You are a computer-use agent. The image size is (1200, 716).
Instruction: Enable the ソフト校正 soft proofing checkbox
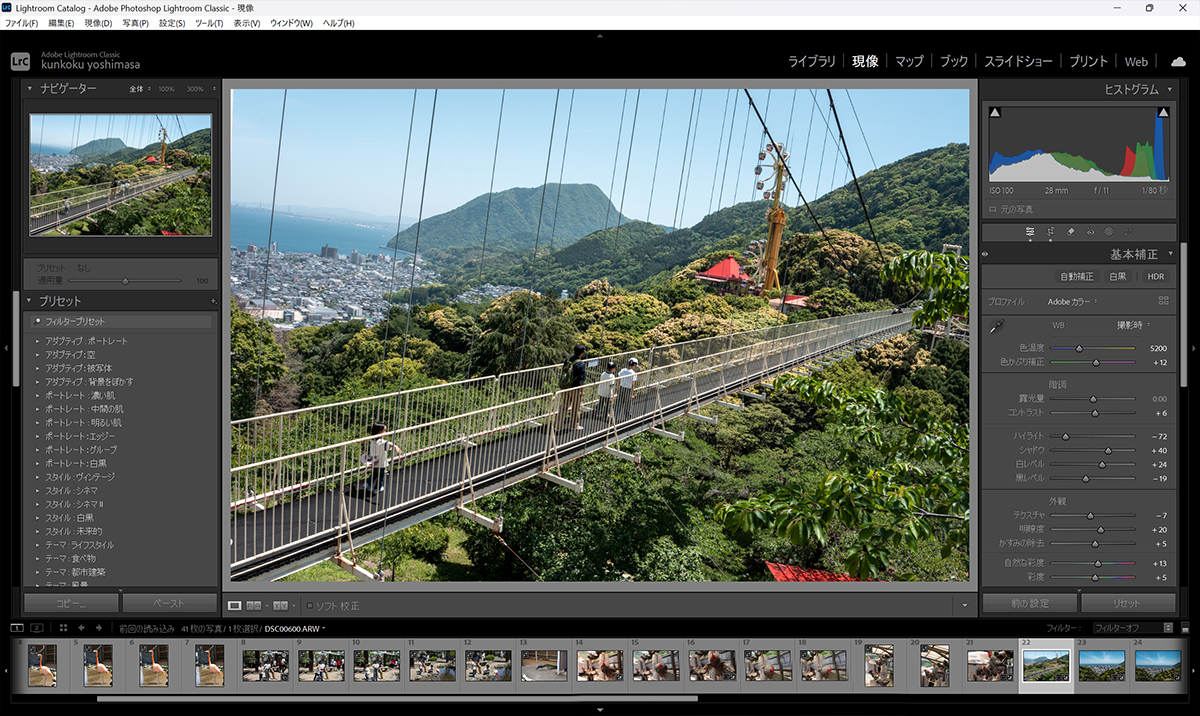coord(310,605)
